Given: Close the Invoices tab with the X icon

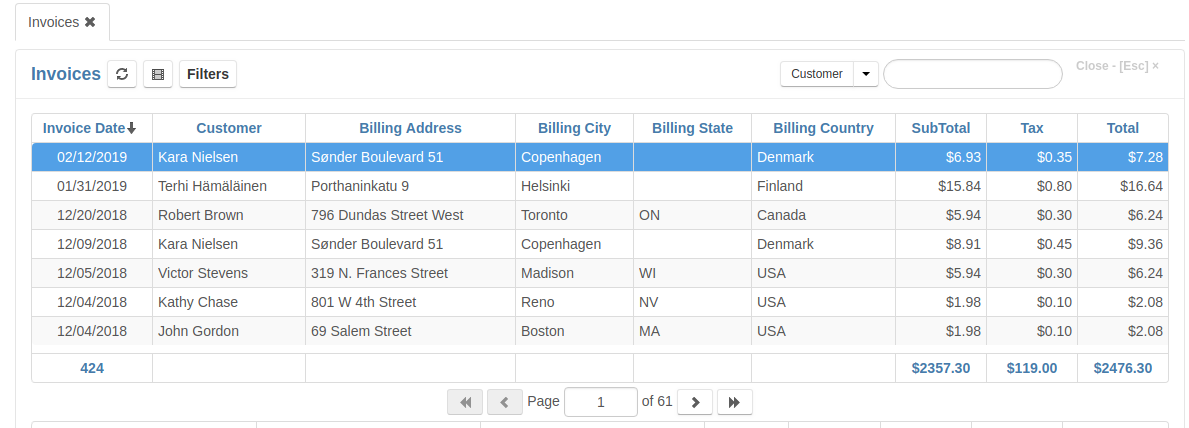Looking at the screenshot, I should pyautogui.click(x=90, y=22).
